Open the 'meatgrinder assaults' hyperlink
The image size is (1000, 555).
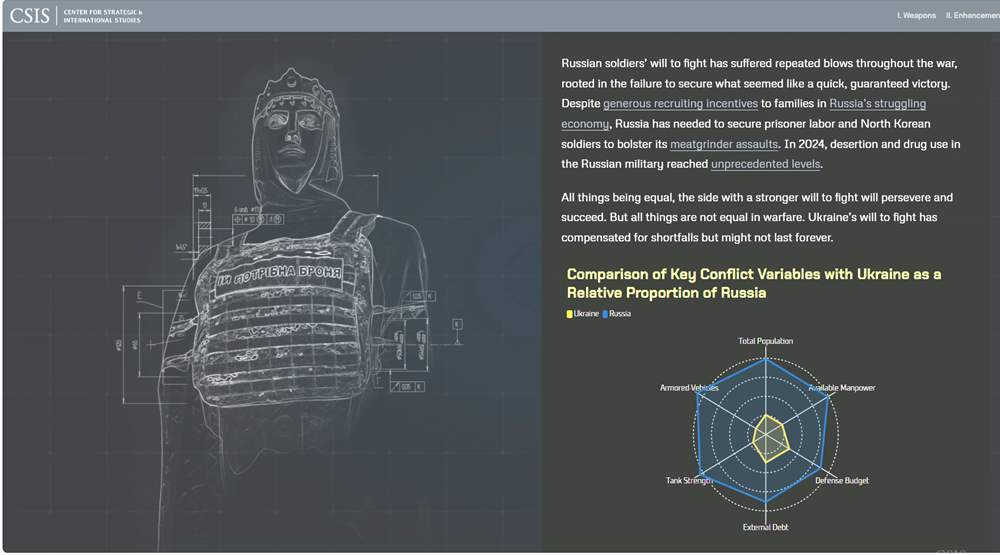coord(724,144)
